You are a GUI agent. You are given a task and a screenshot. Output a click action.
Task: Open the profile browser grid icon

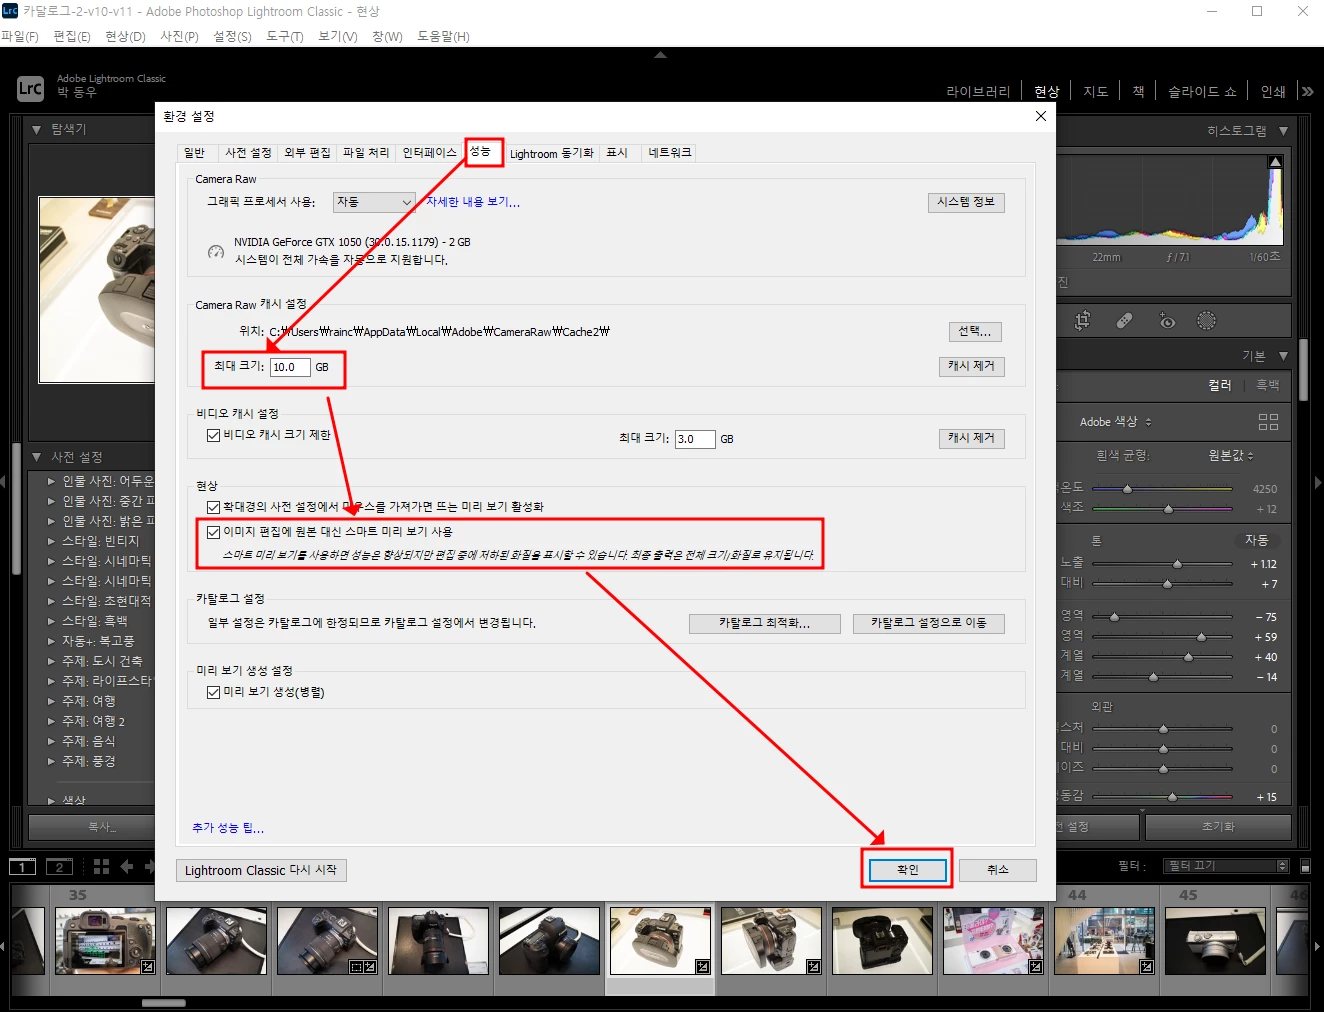1268,422
